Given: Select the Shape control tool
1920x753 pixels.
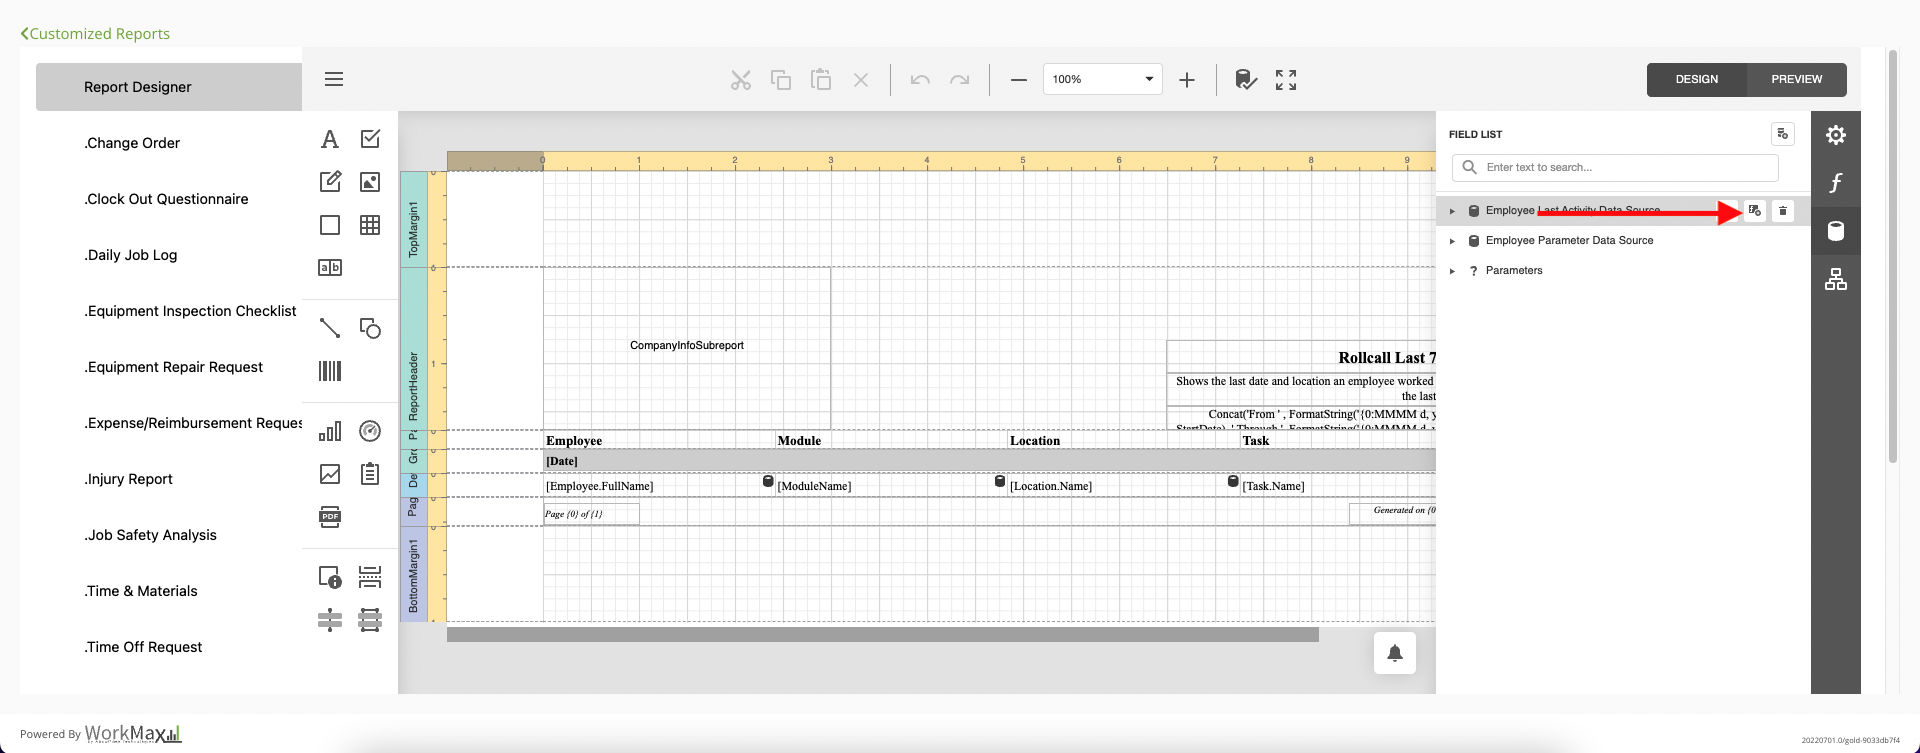Looking at the screenshot, I should click(370, 328).
